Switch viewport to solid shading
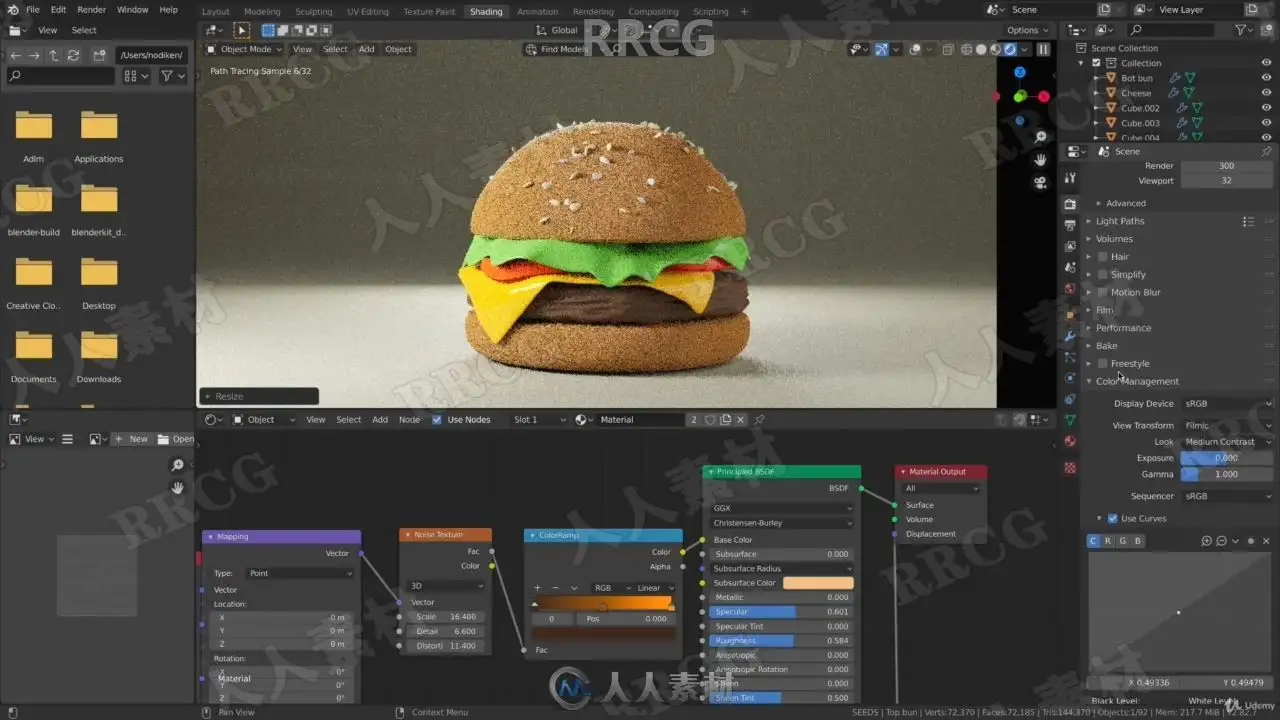Viewport: 1280px width, 720px height. pyautogui.click(x=981, y=49)
